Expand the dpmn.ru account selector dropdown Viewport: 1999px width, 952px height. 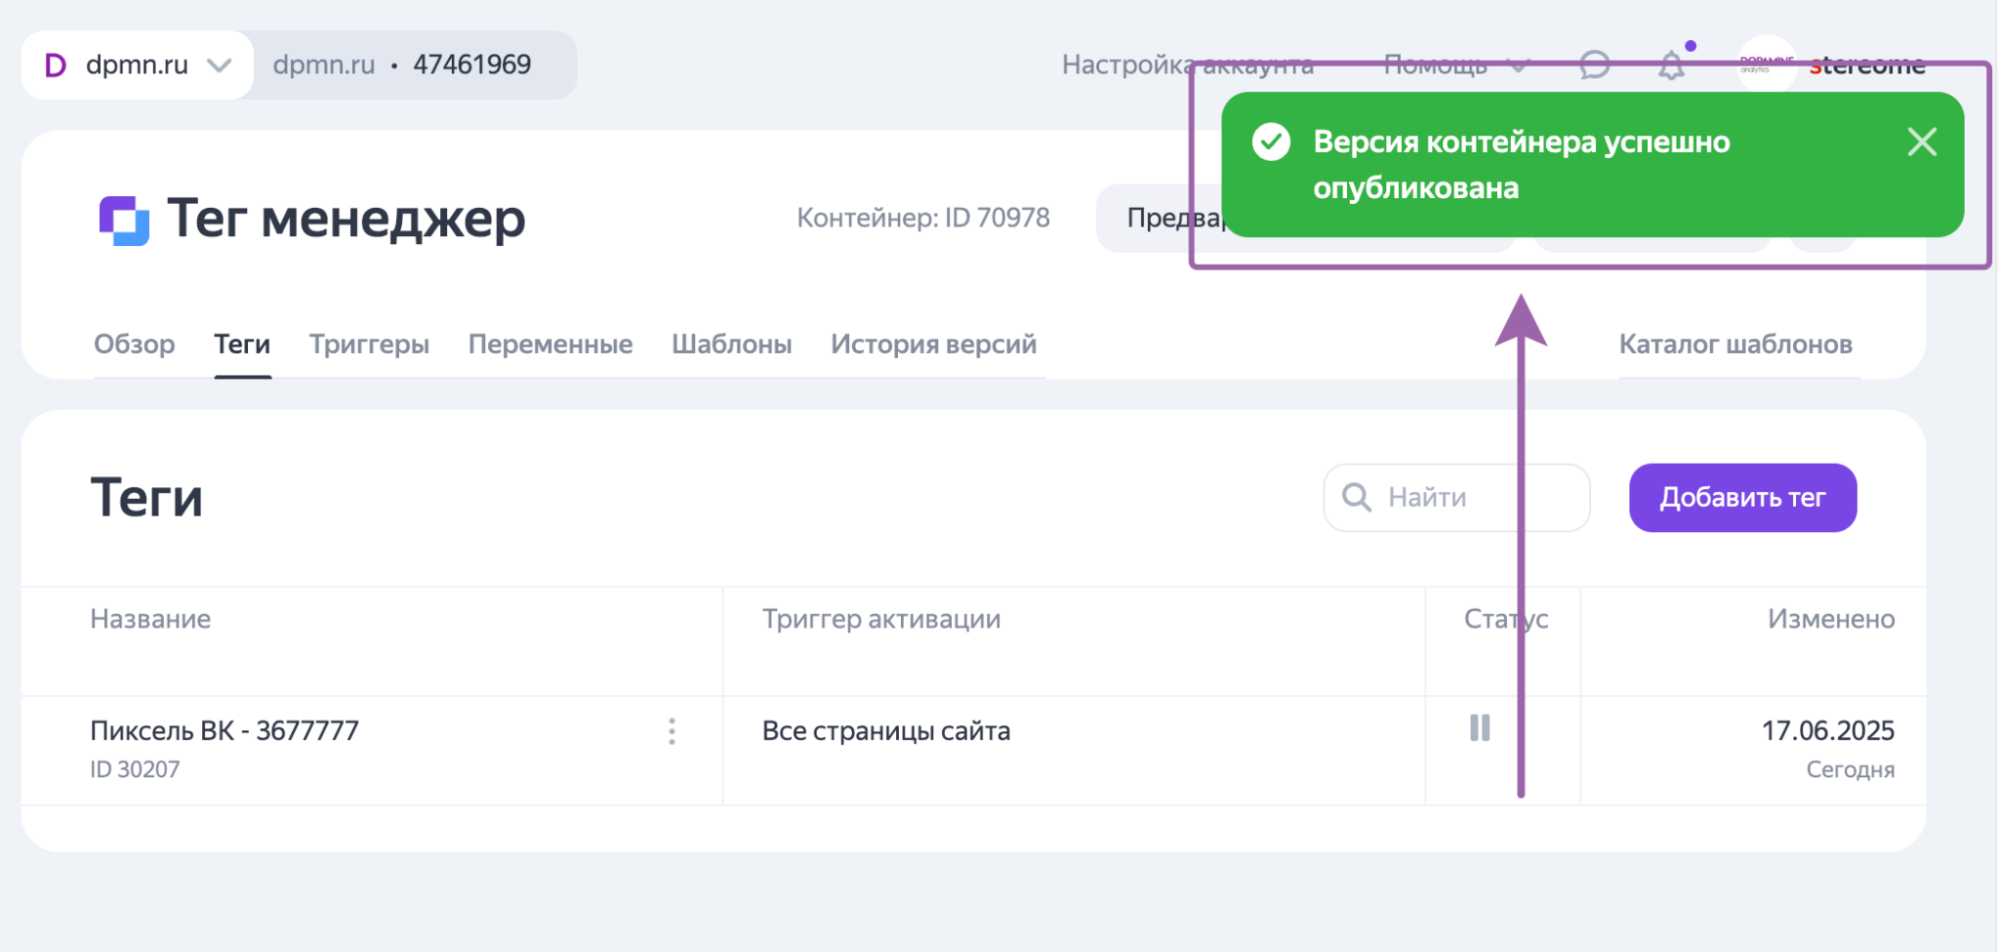tap(219, 64)
